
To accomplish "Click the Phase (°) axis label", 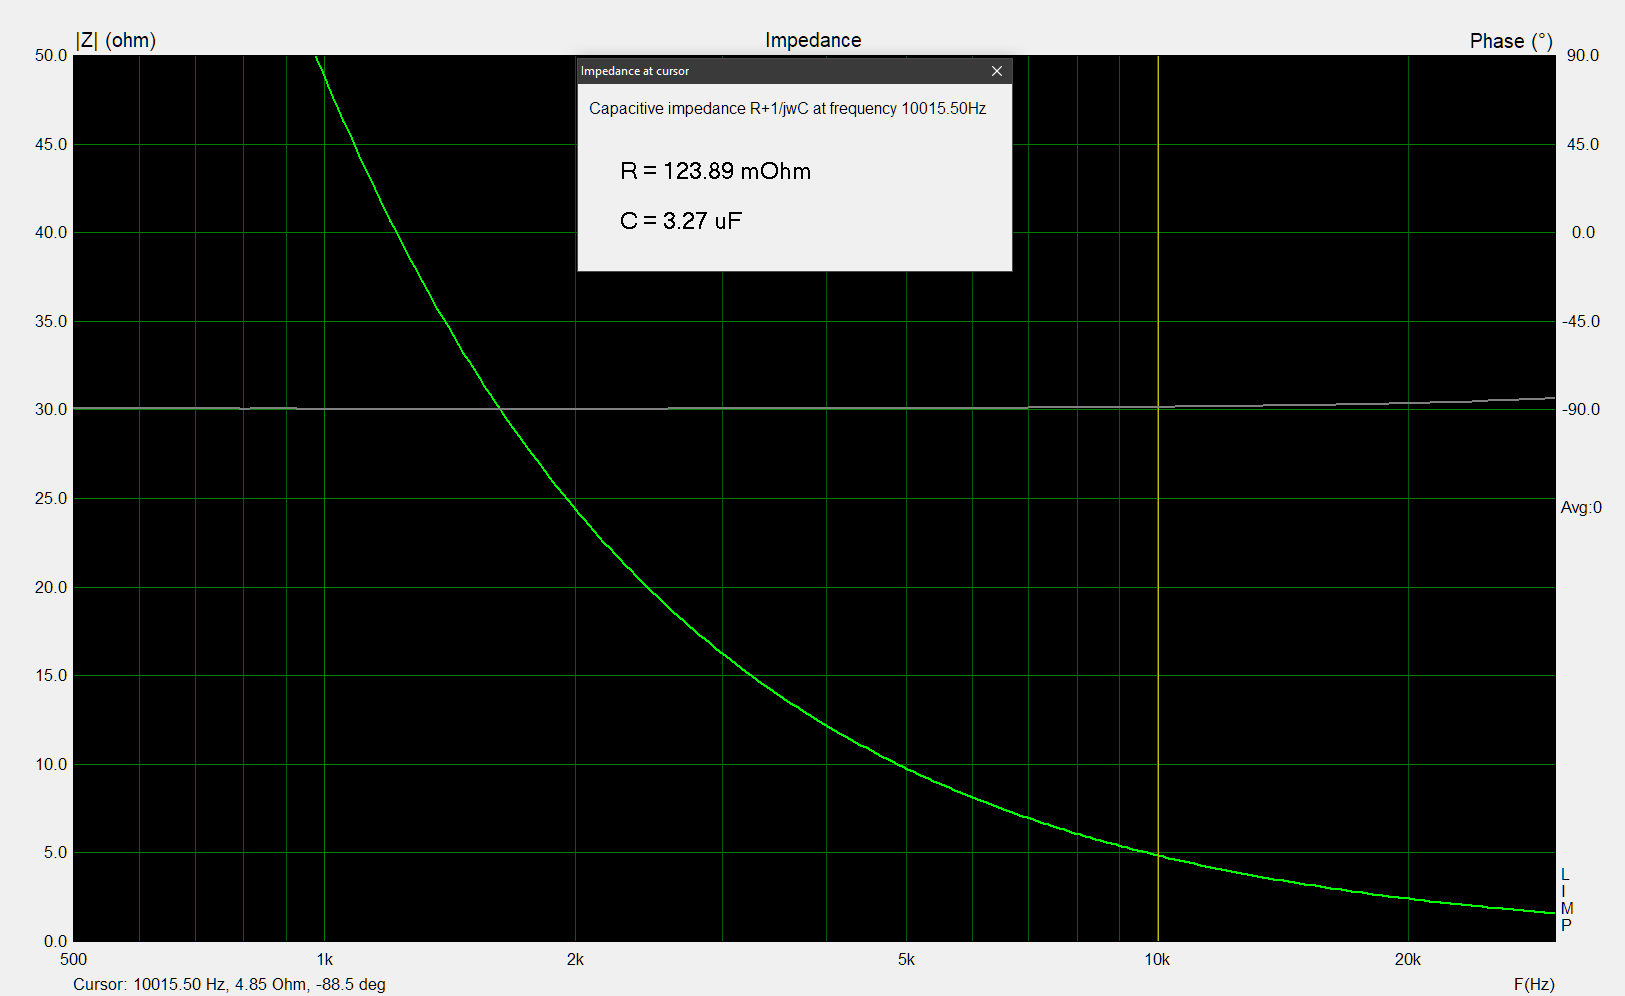I will coord(1510,41).
